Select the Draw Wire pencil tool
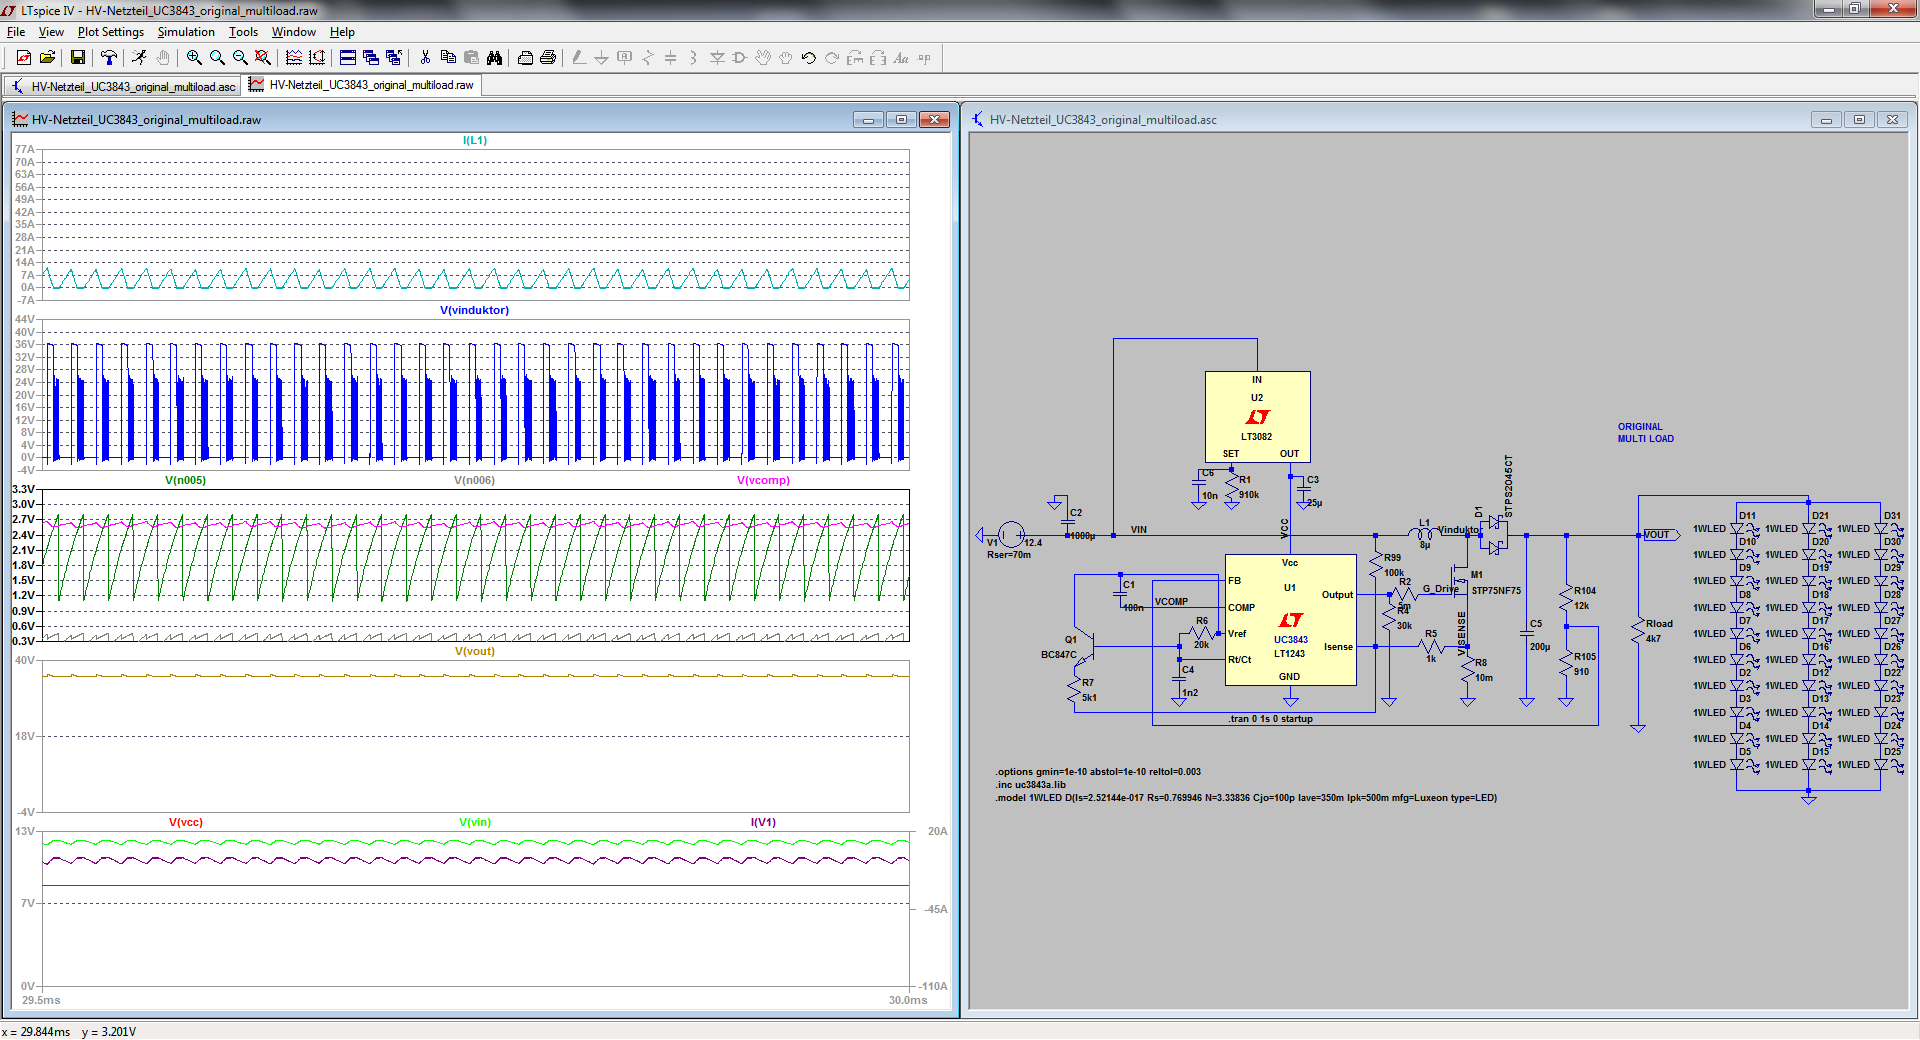The width and height of the screenshot is (1920, 1040). click(579, 58)
